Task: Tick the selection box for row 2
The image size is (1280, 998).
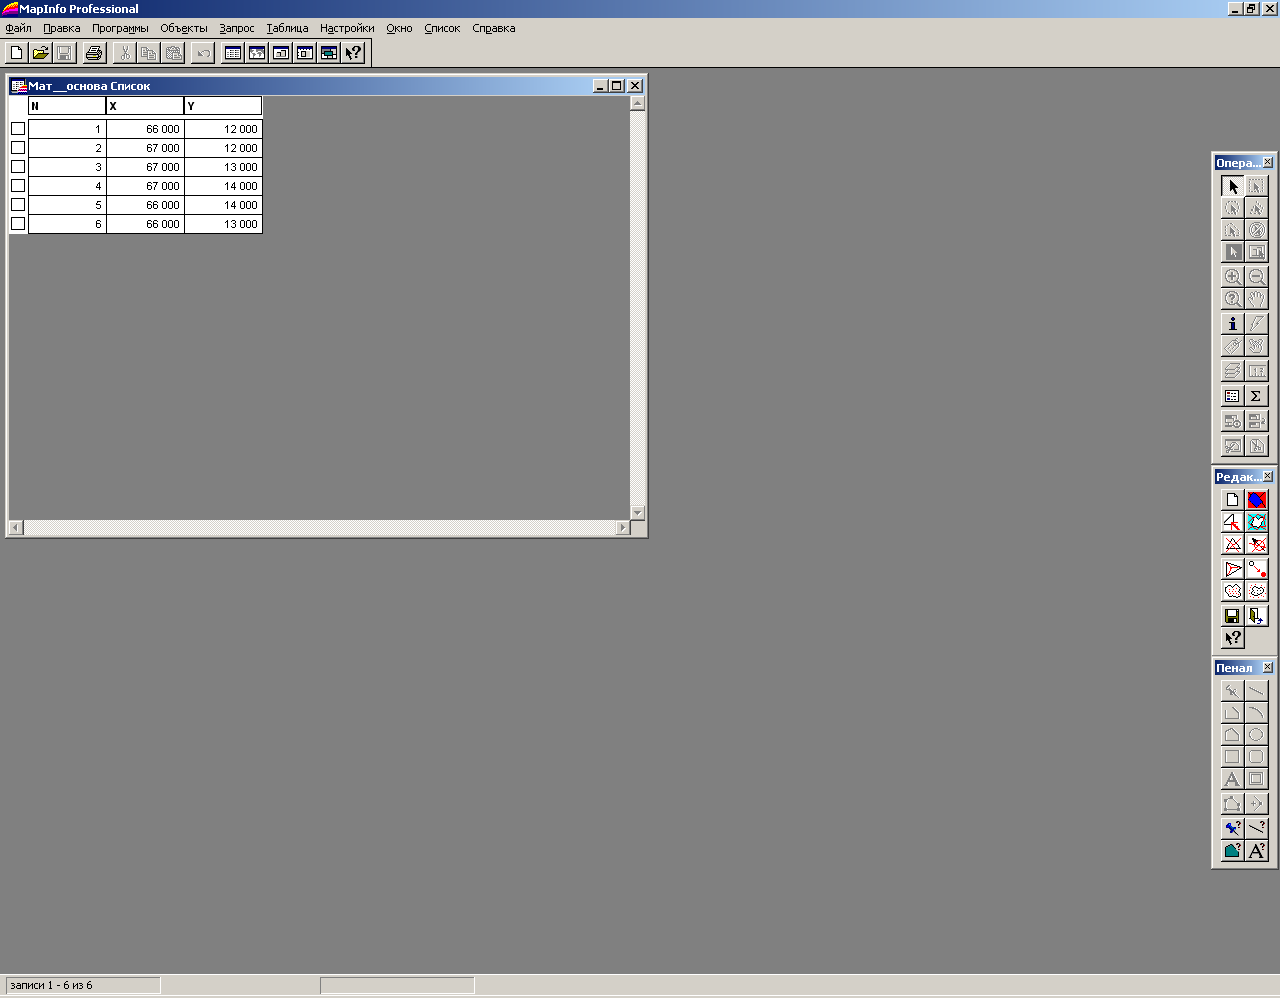Action: 18,148
